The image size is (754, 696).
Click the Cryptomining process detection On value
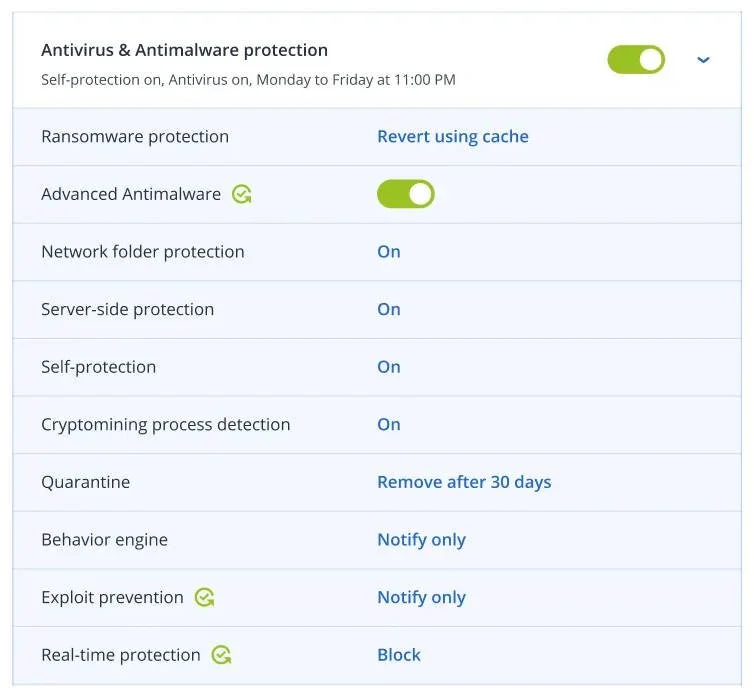pyautogui.click(x=388, y=425)
